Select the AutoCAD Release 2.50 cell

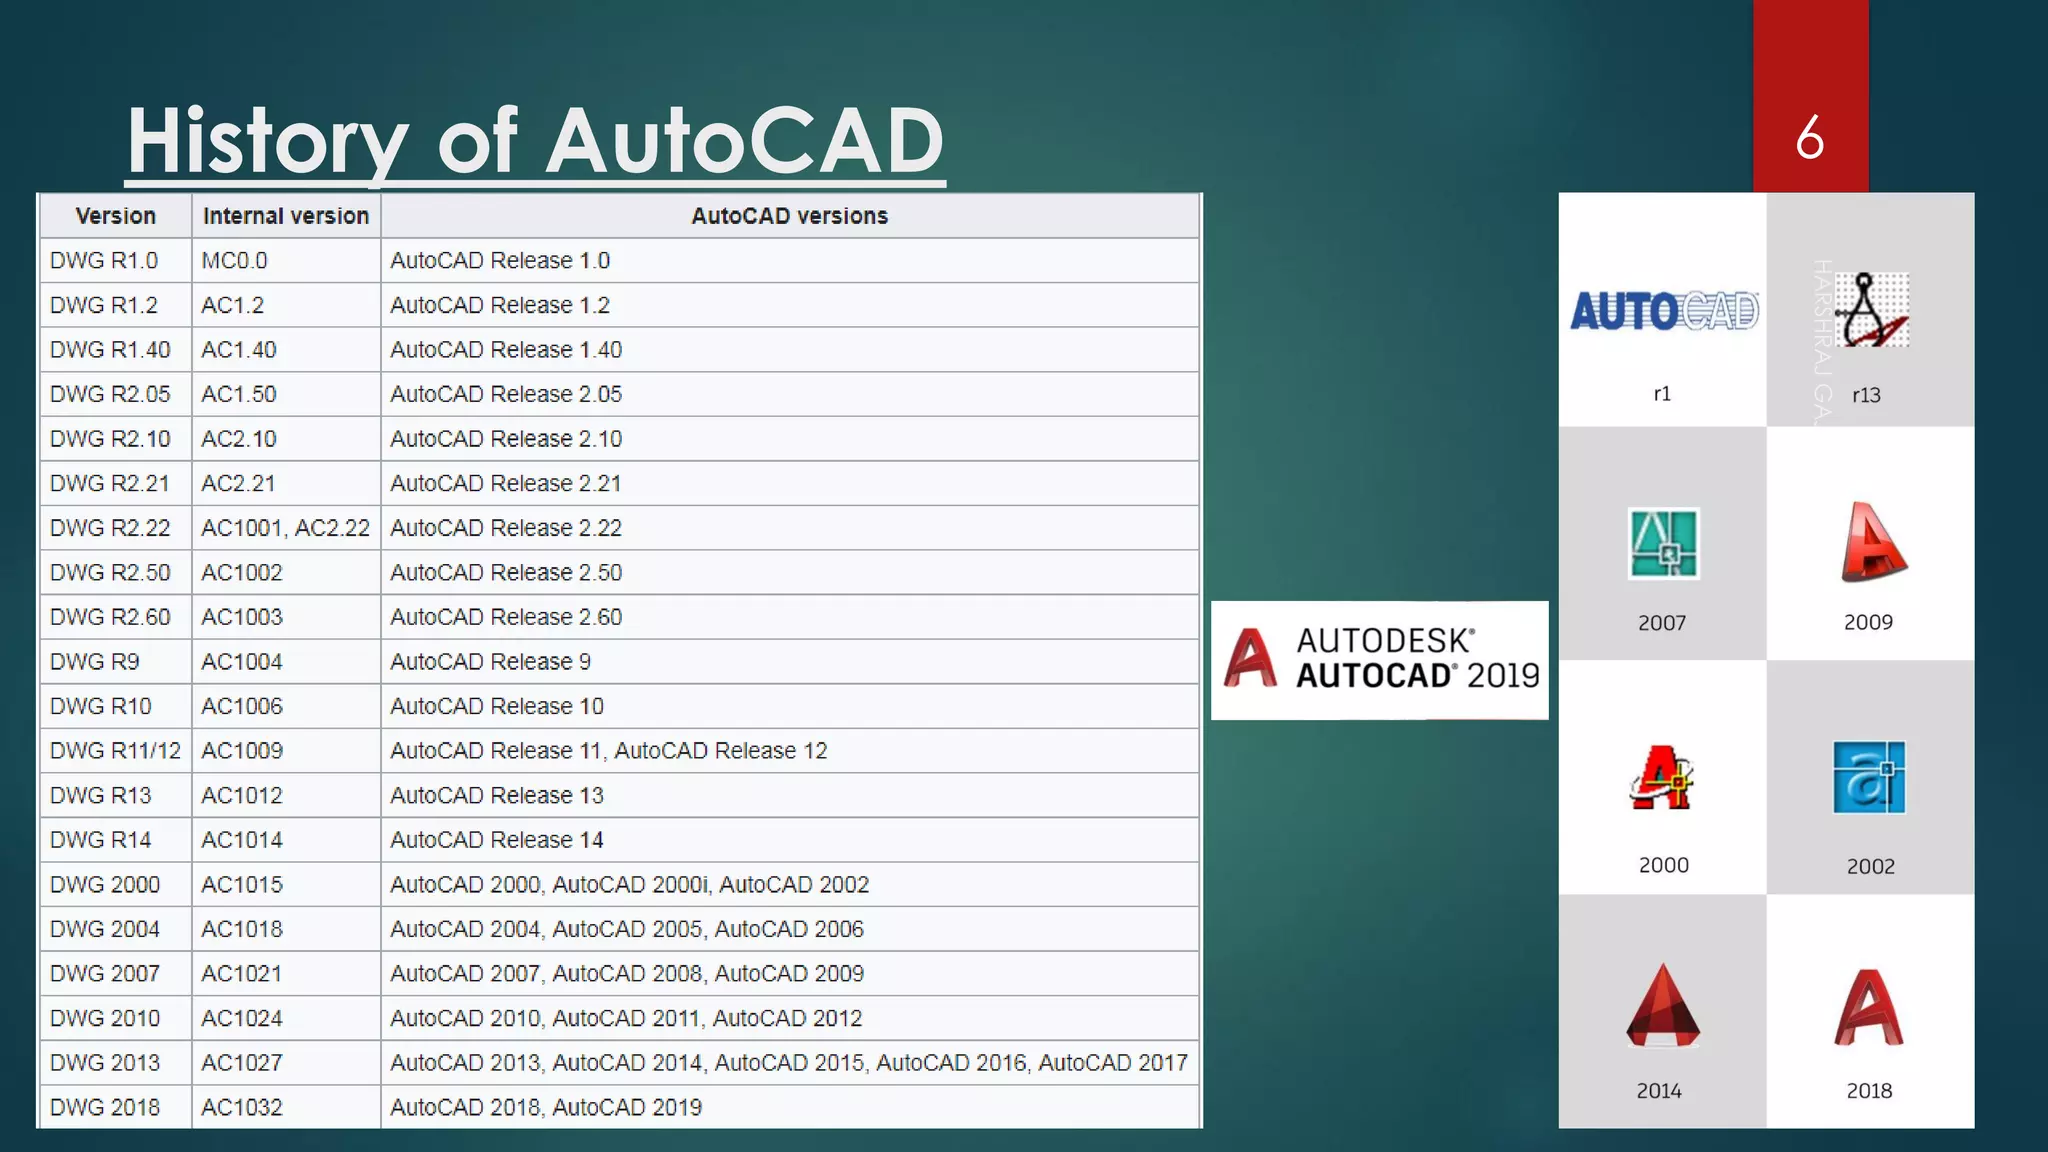[790, 573]
